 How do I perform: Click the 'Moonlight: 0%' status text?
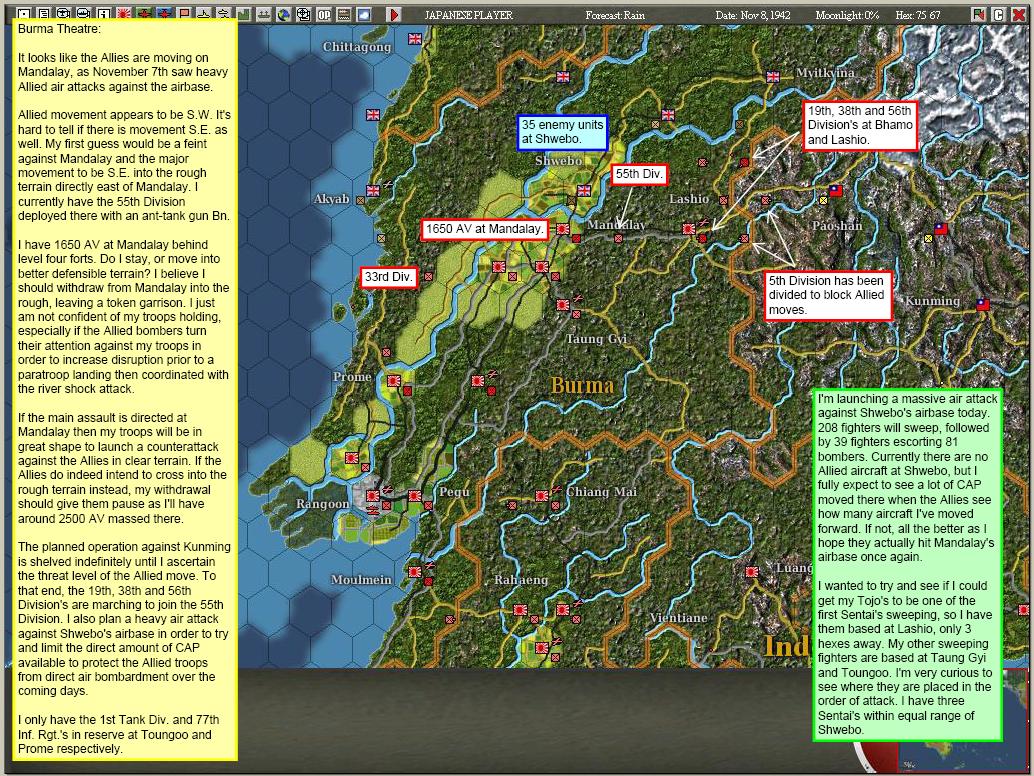(847, 15)
